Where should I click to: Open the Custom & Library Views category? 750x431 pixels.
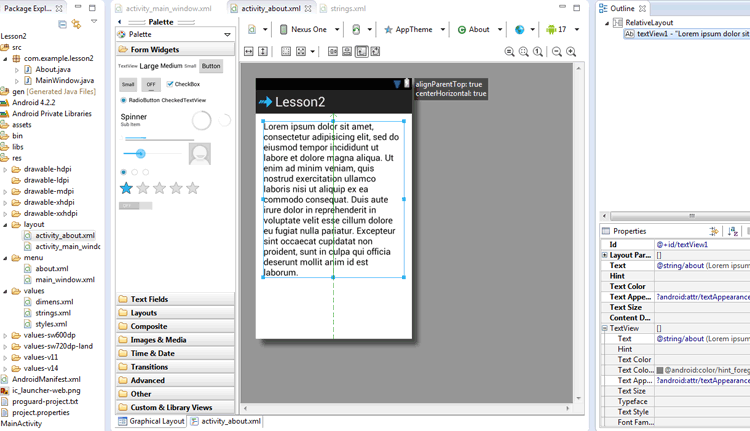[x=175, y=407]
